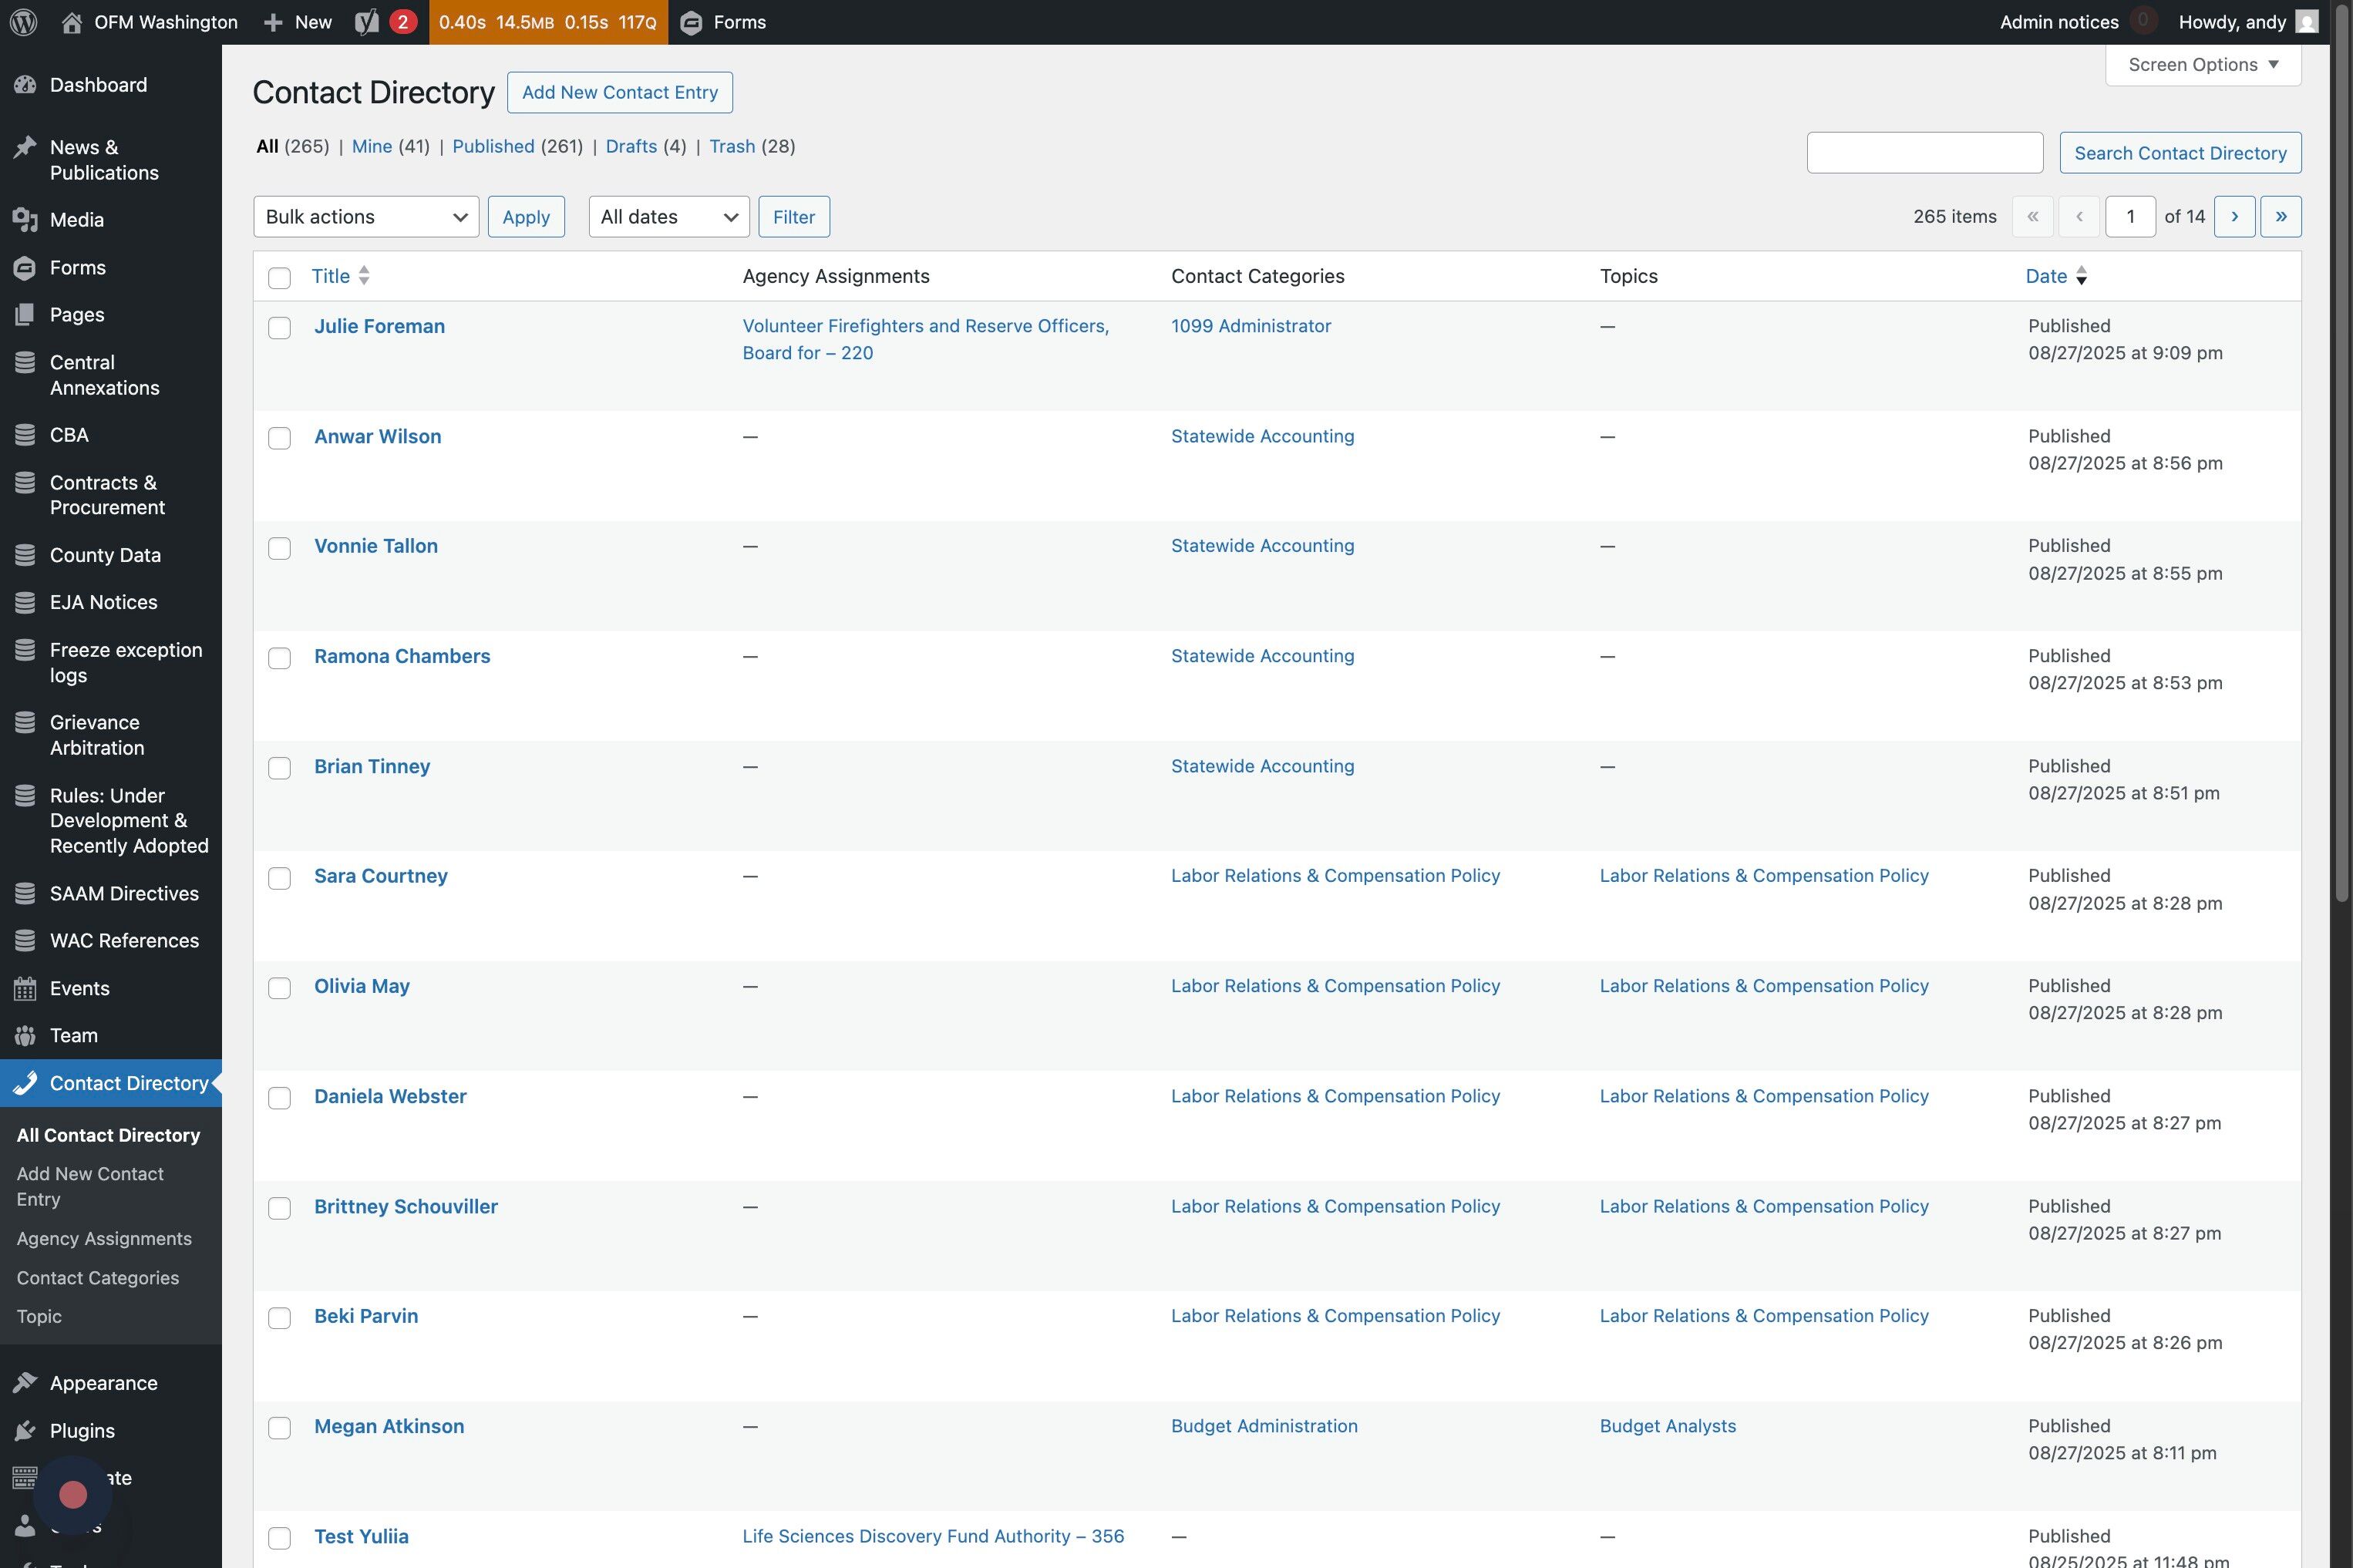Check the Julie Foreman row checkbox
The image size is (2353, 1568).
pos(279,328)
